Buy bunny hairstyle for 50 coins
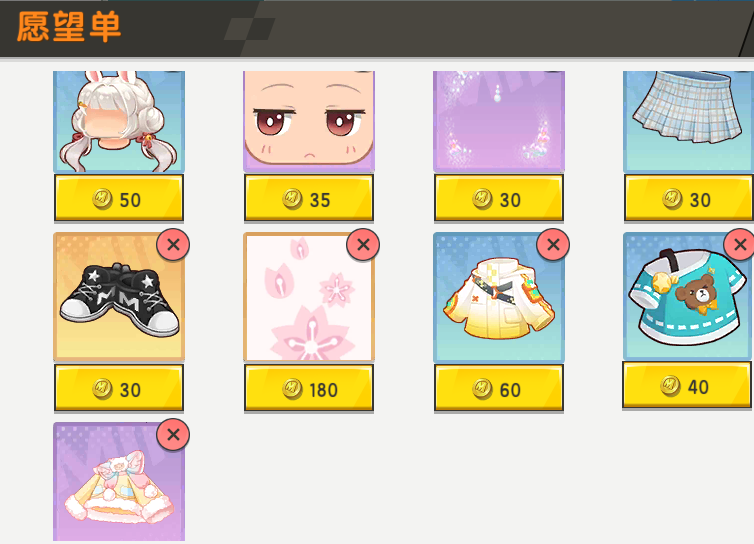This screenshot has height=544, width=754. point(119,198)
